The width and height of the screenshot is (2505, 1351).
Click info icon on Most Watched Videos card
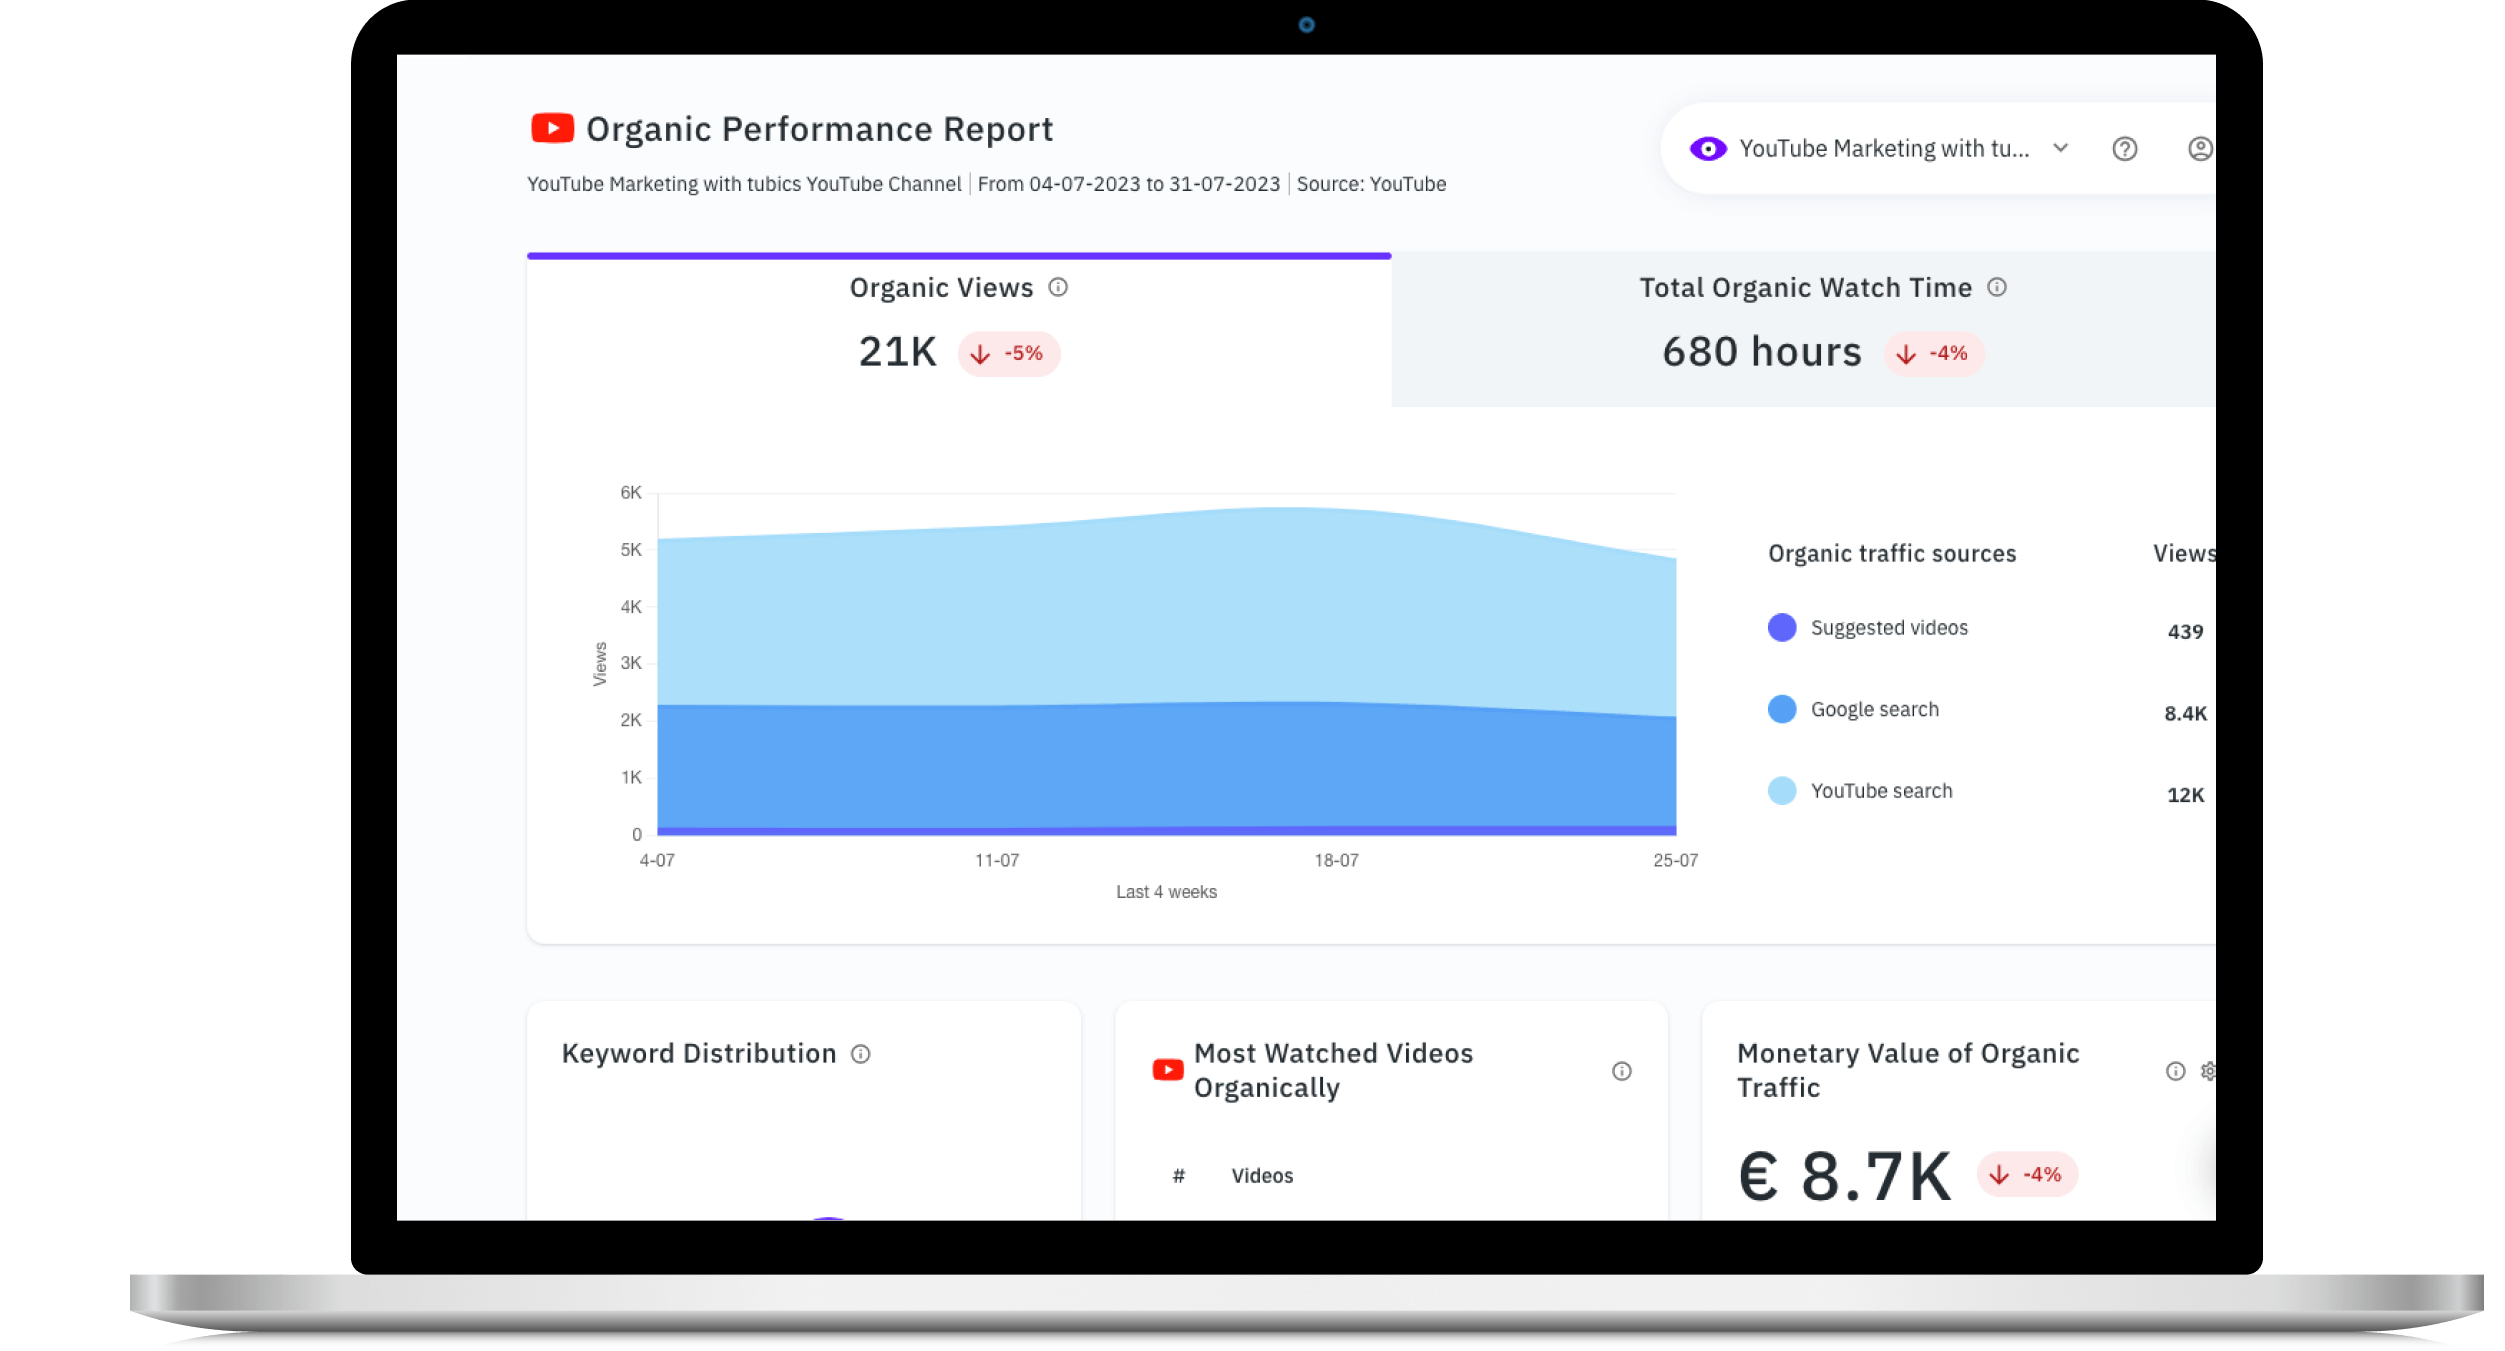[1622, 1072]
